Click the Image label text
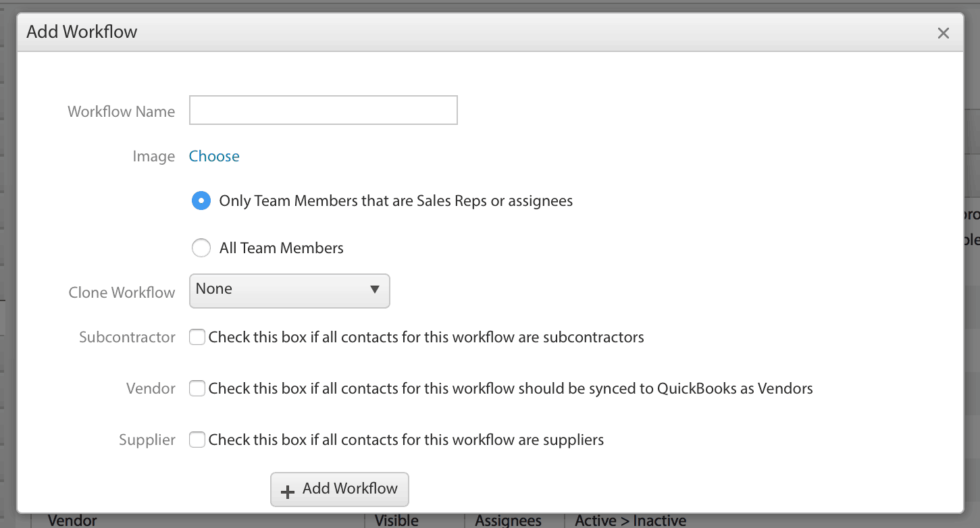The image size is (980, 528). coord(153,156)
